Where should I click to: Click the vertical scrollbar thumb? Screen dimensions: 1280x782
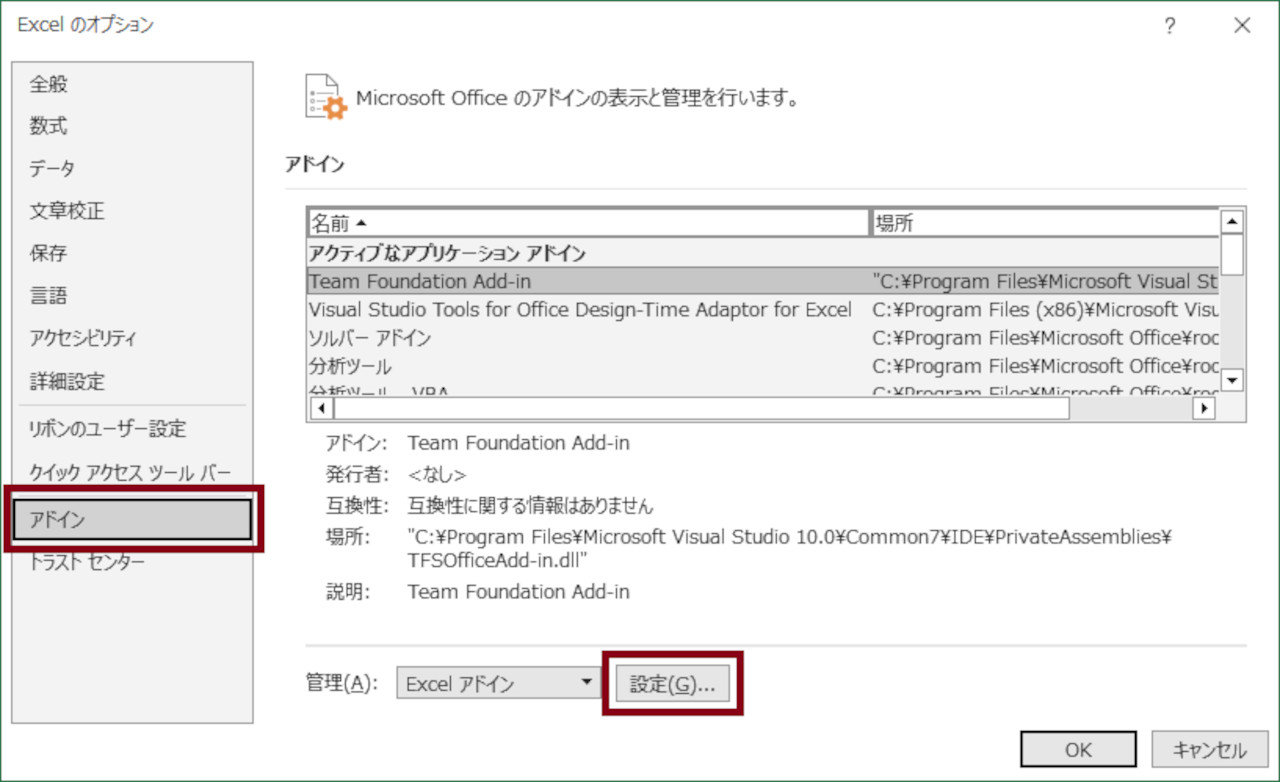pyautogui.click(x=1233, y=254)
